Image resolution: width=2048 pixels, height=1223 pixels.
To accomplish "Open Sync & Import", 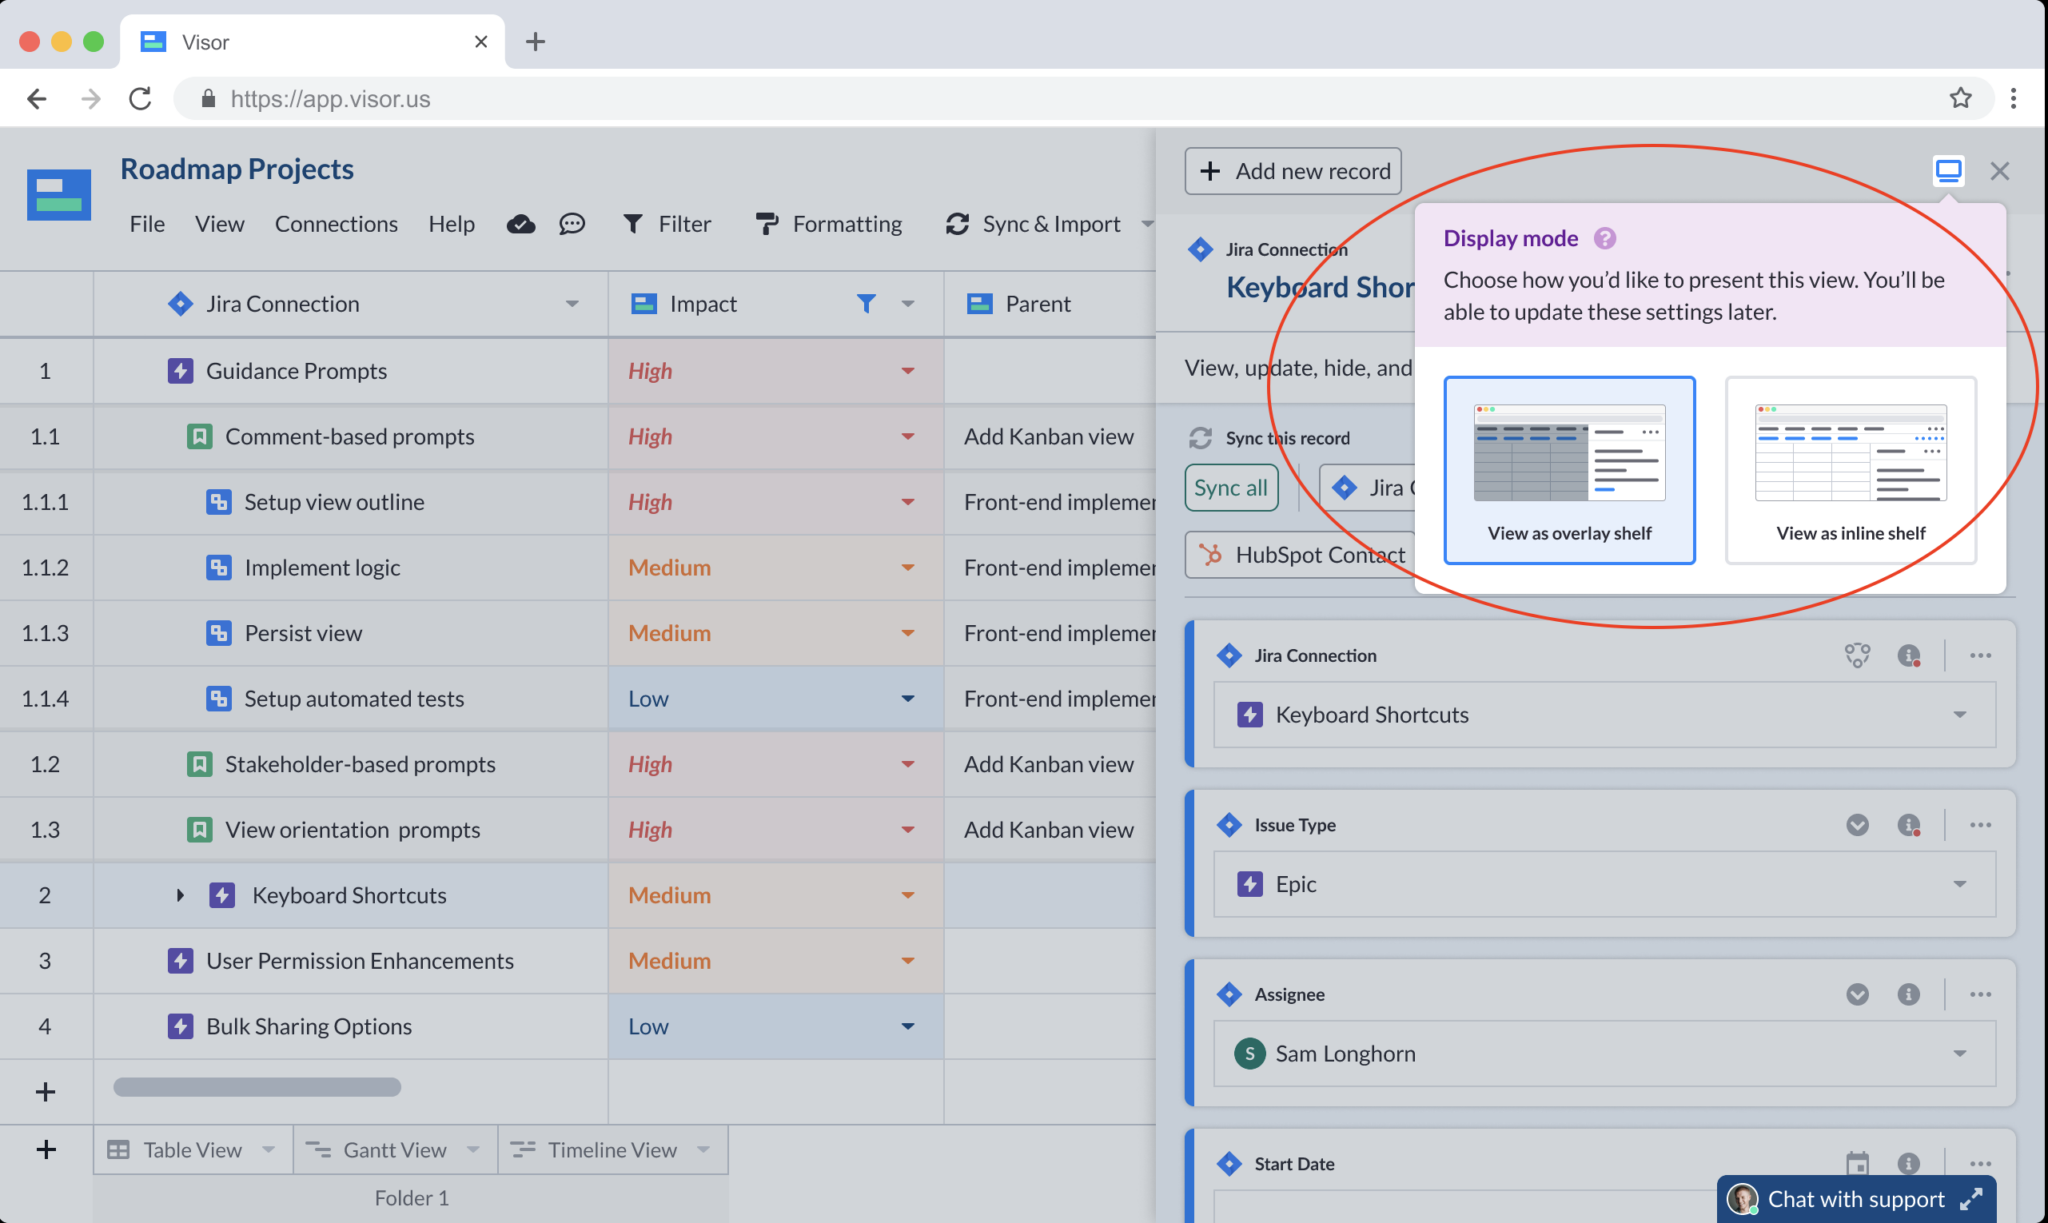I will pos(1035,224).
